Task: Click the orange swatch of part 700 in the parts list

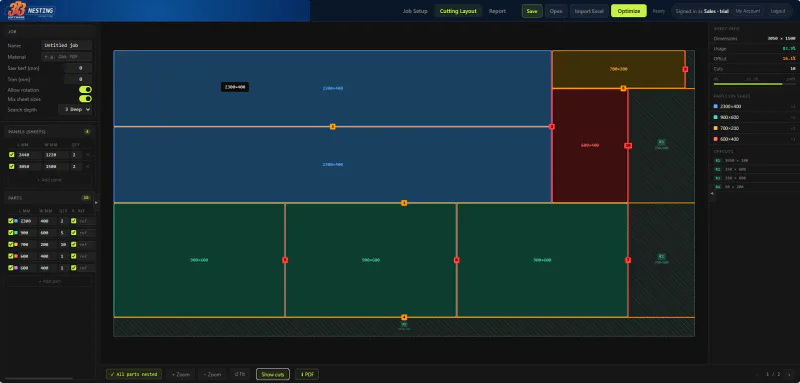Action: (16, 244)
